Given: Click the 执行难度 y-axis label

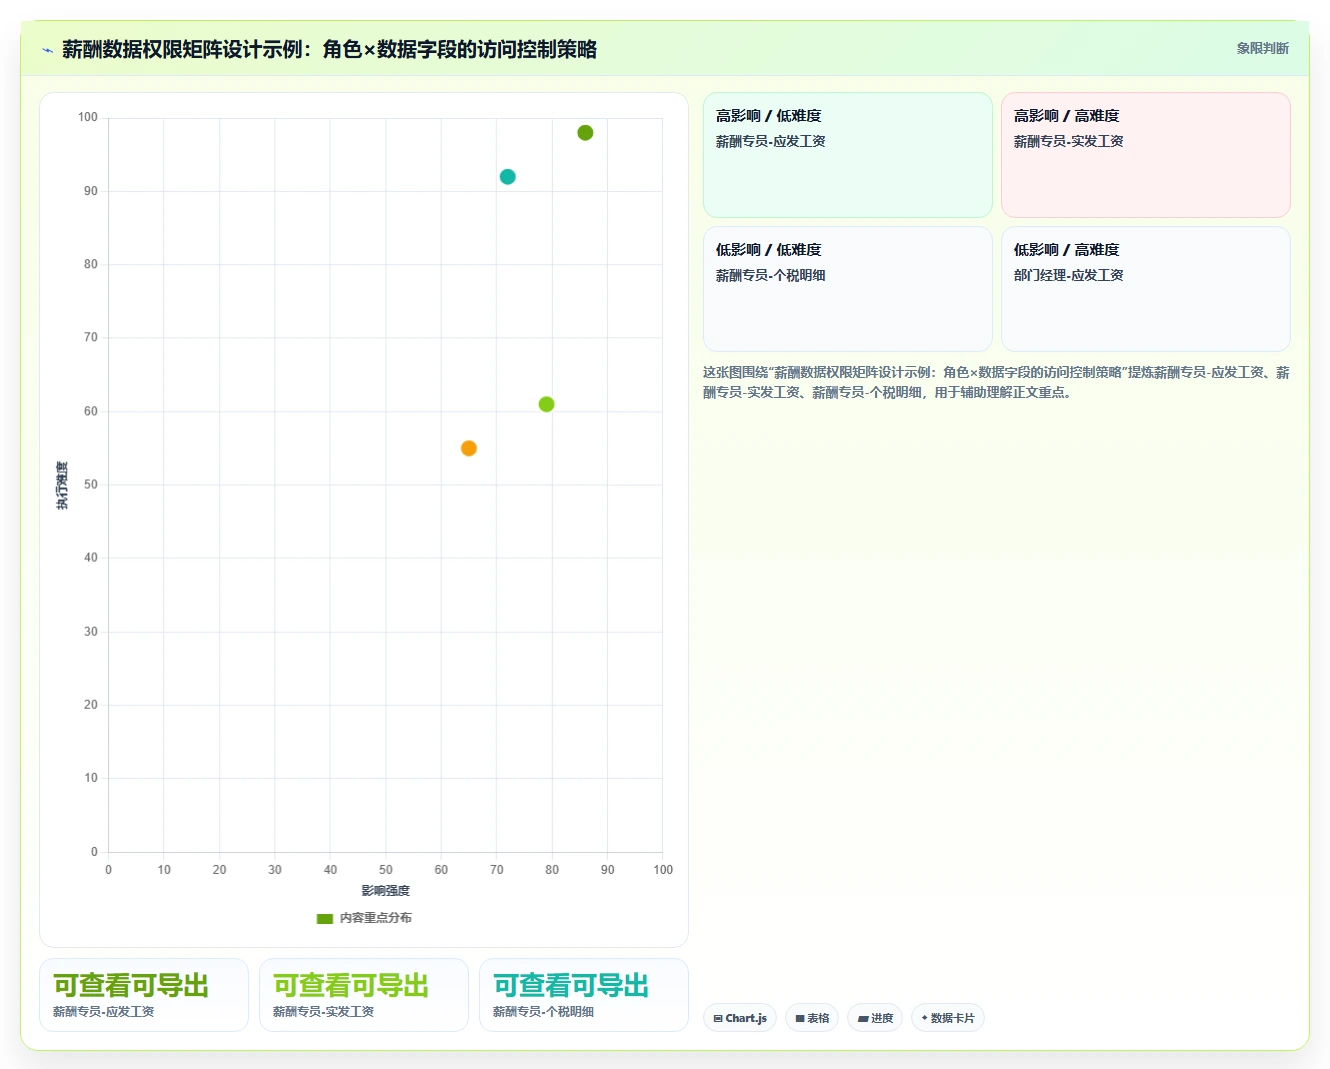Looking at the screenshot, I should (62, 485).
